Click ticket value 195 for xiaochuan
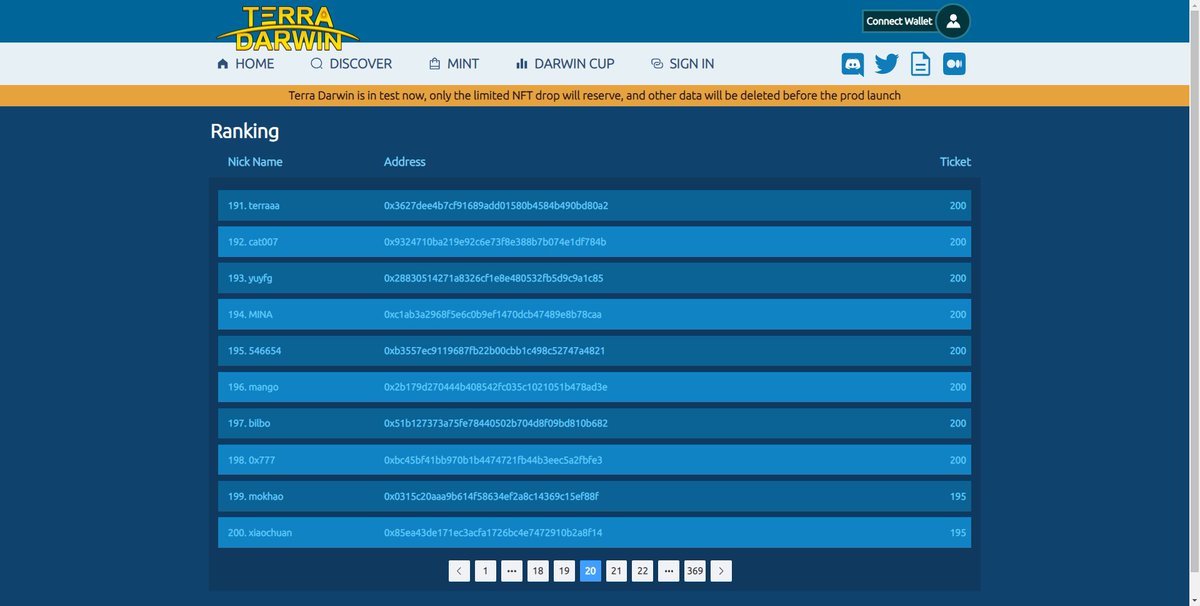 (958, 533)
